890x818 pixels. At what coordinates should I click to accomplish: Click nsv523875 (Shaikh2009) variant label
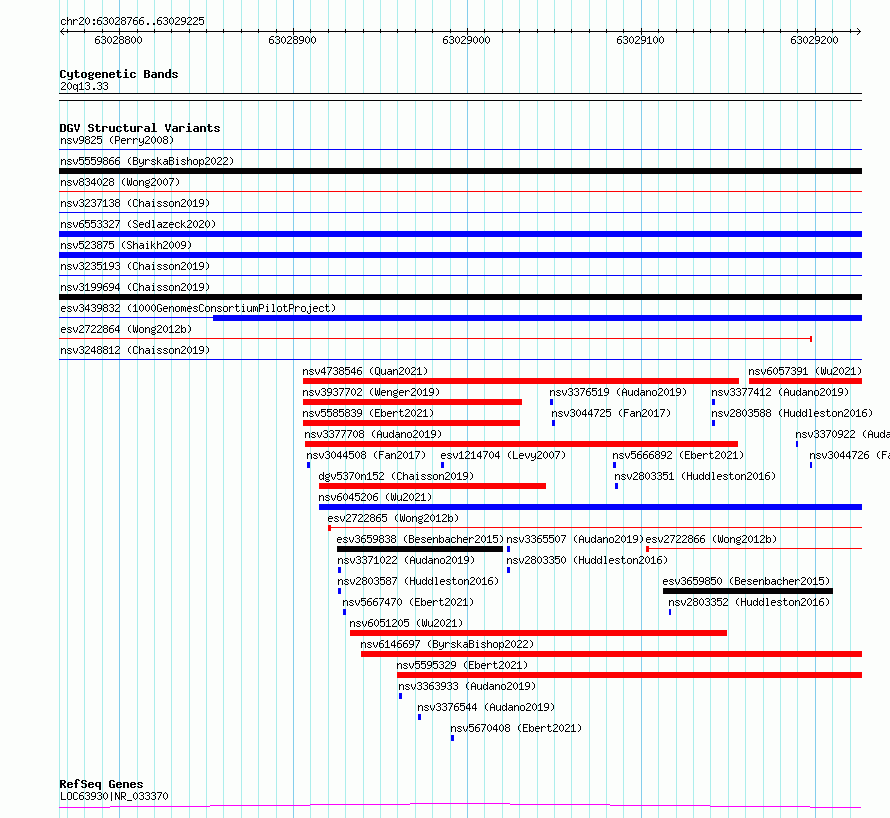126,245
